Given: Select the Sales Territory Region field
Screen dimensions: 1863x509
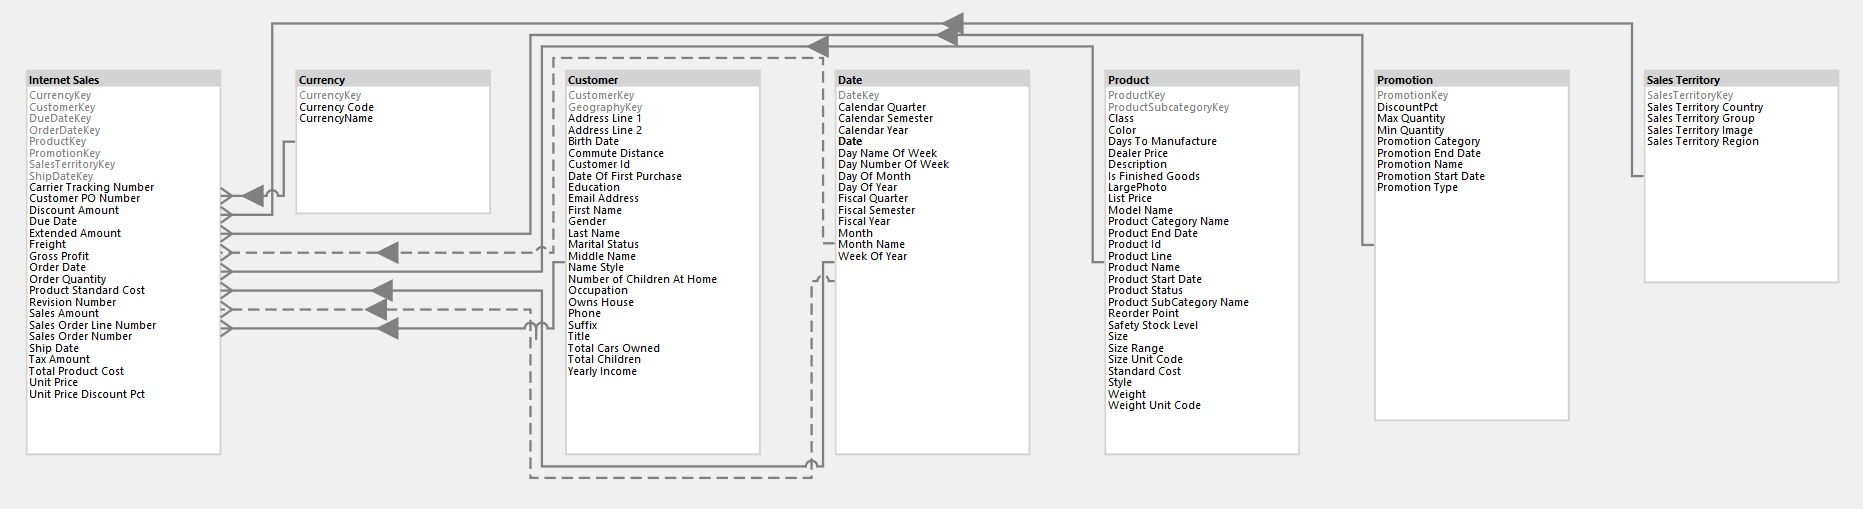Looking at the screenshot, I should pyautogui.click(x=1702, y=141).
